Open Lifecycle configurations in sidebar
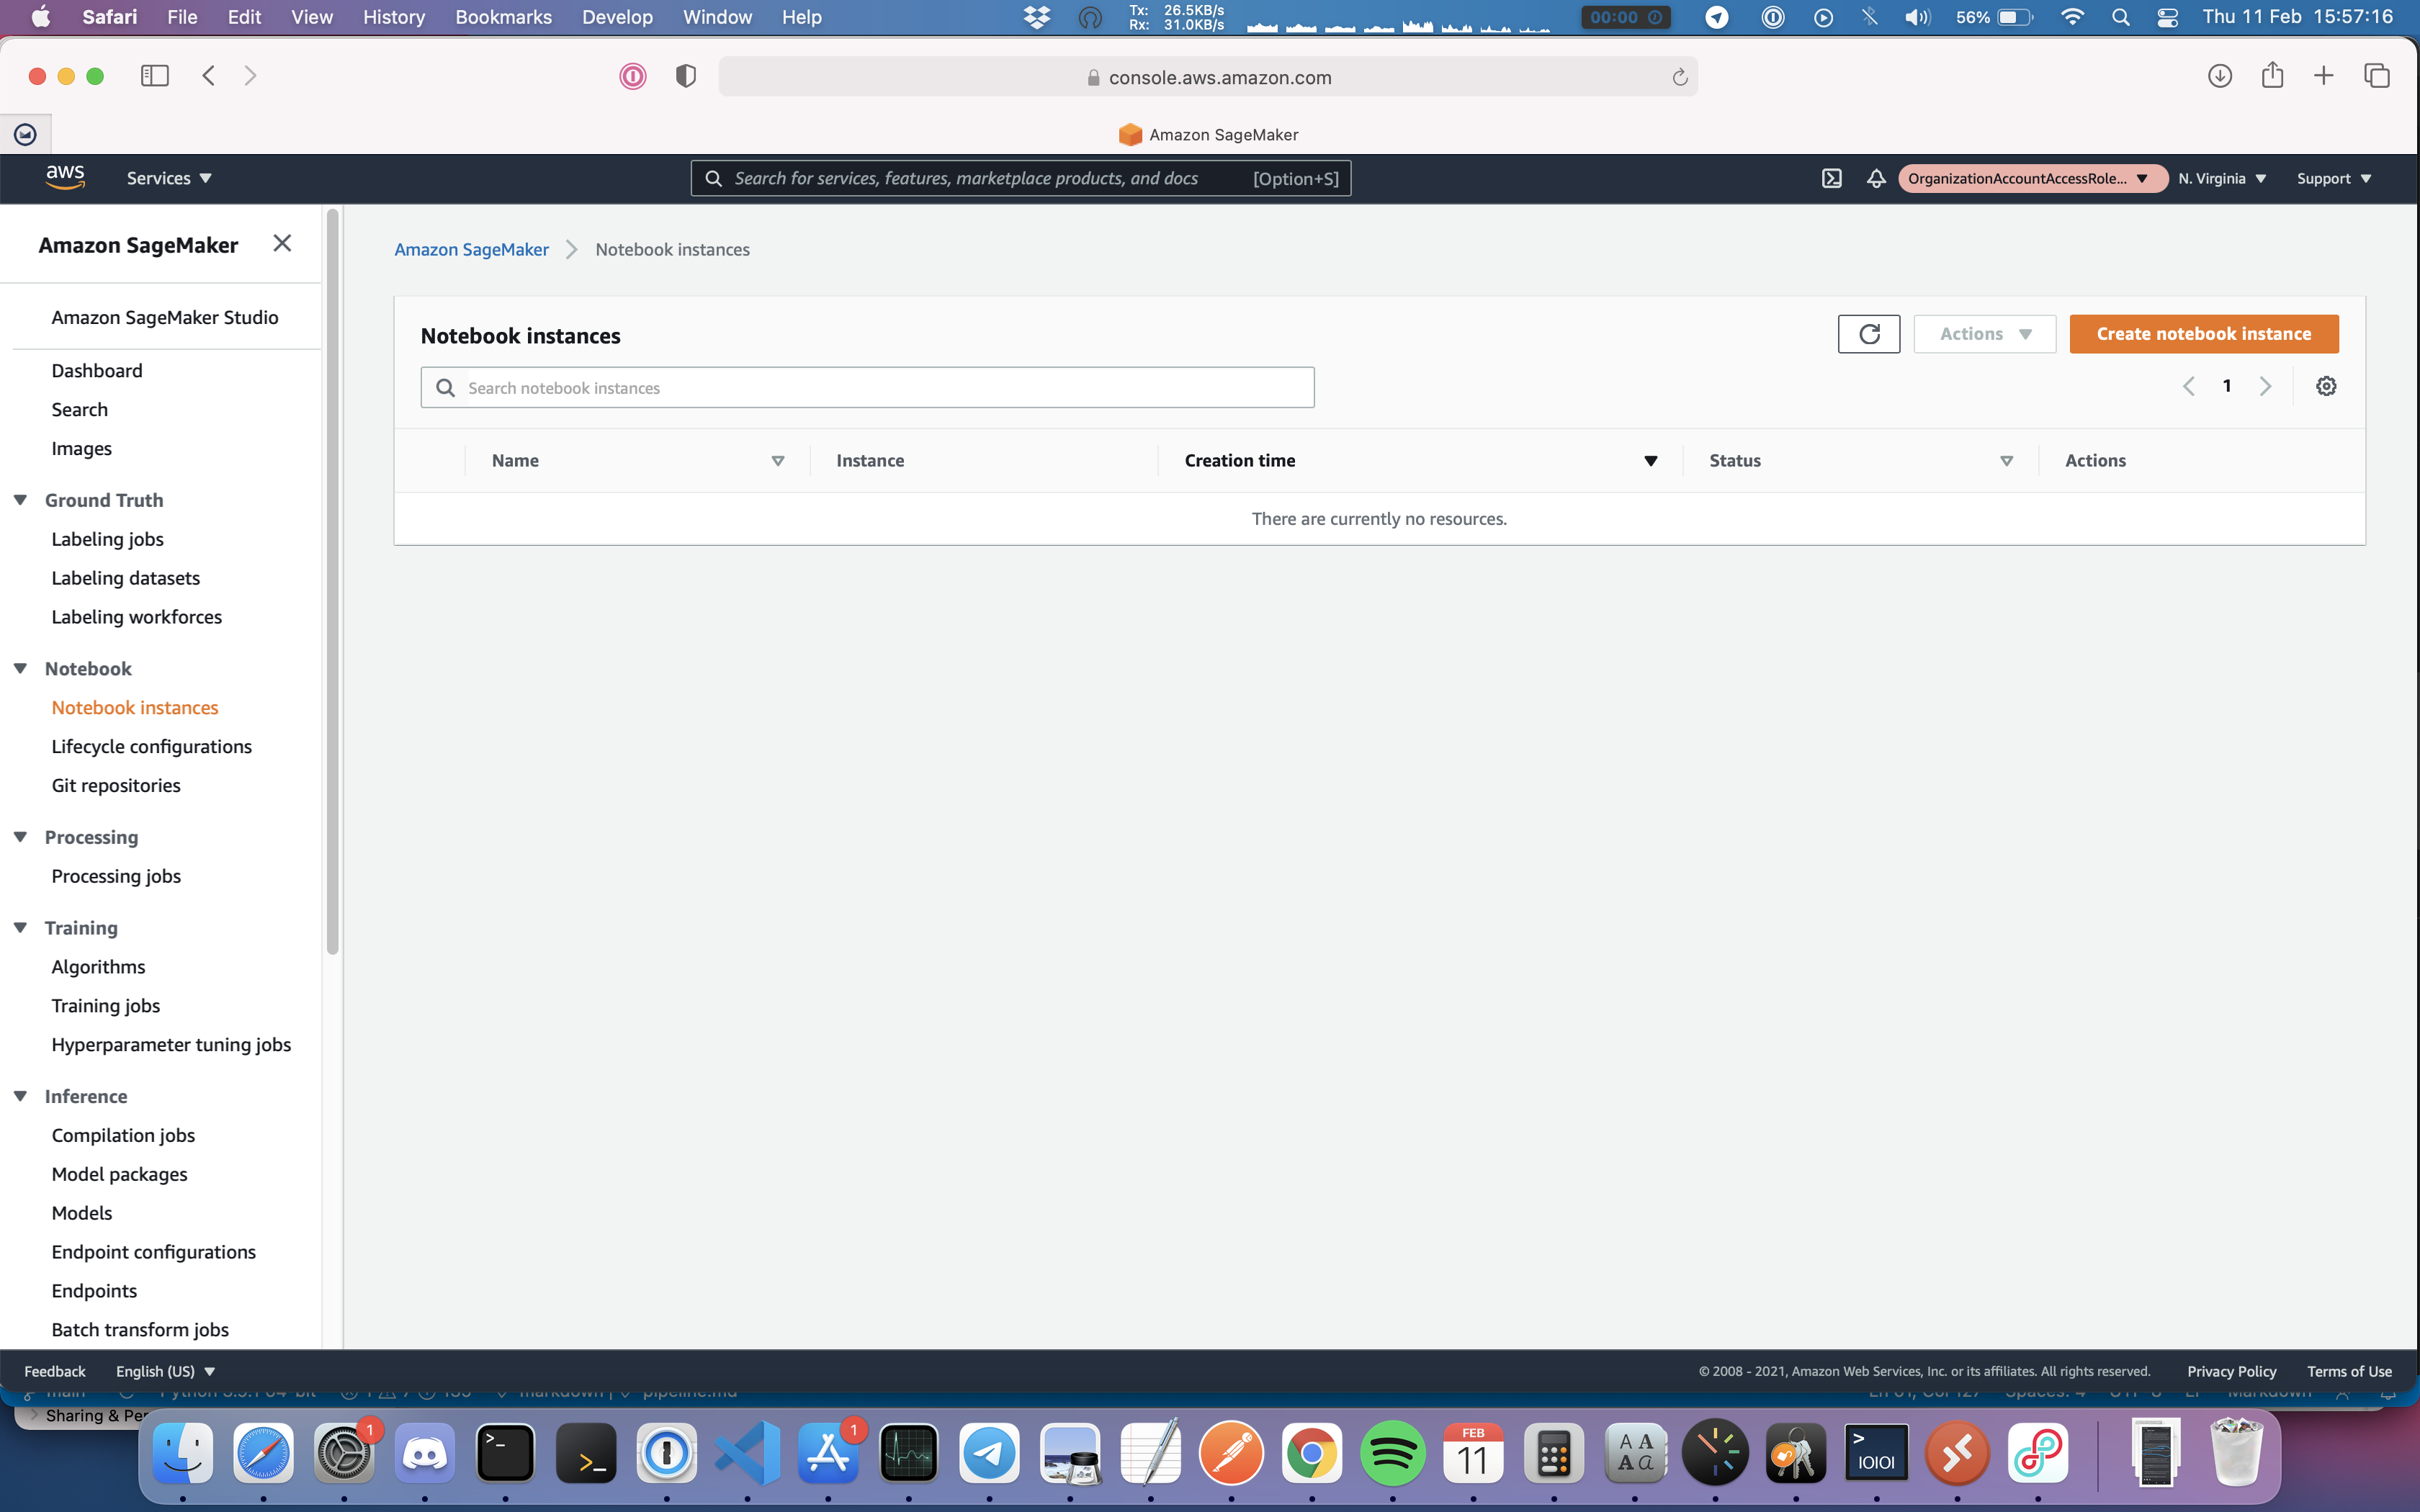The height and width of the screenshot is (1512, 2420). (x=151, y=747)
